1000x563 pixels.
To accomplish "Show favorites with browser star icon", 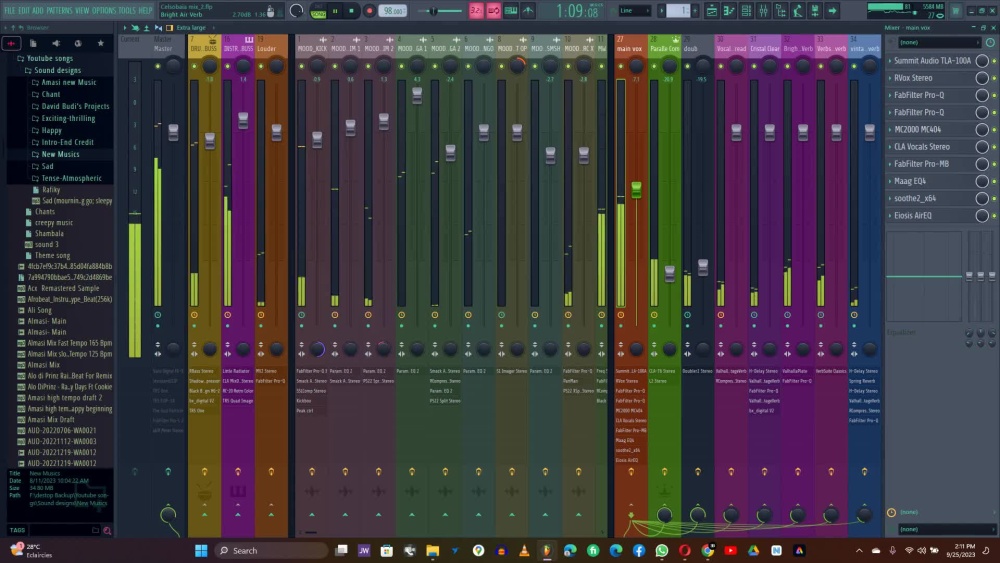I will [100, 43].
